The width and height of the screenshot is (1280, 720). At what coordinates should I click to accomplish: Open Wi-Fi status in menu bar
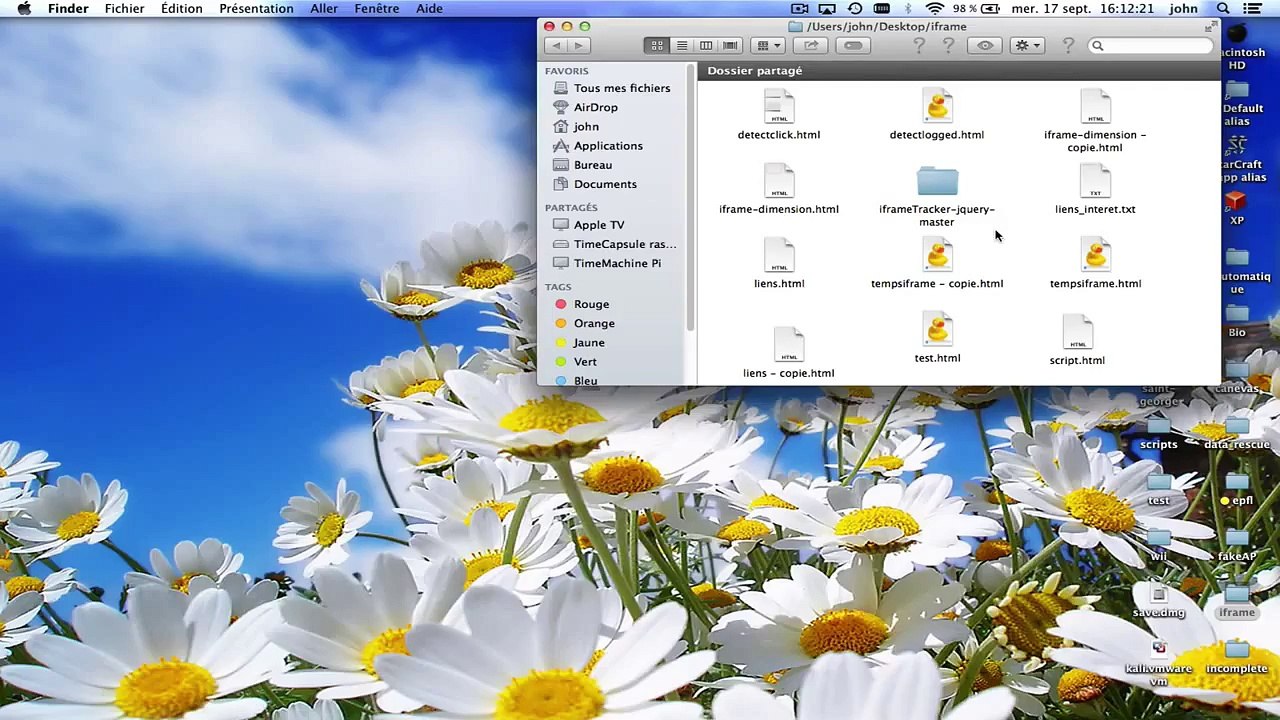(935, 9)
